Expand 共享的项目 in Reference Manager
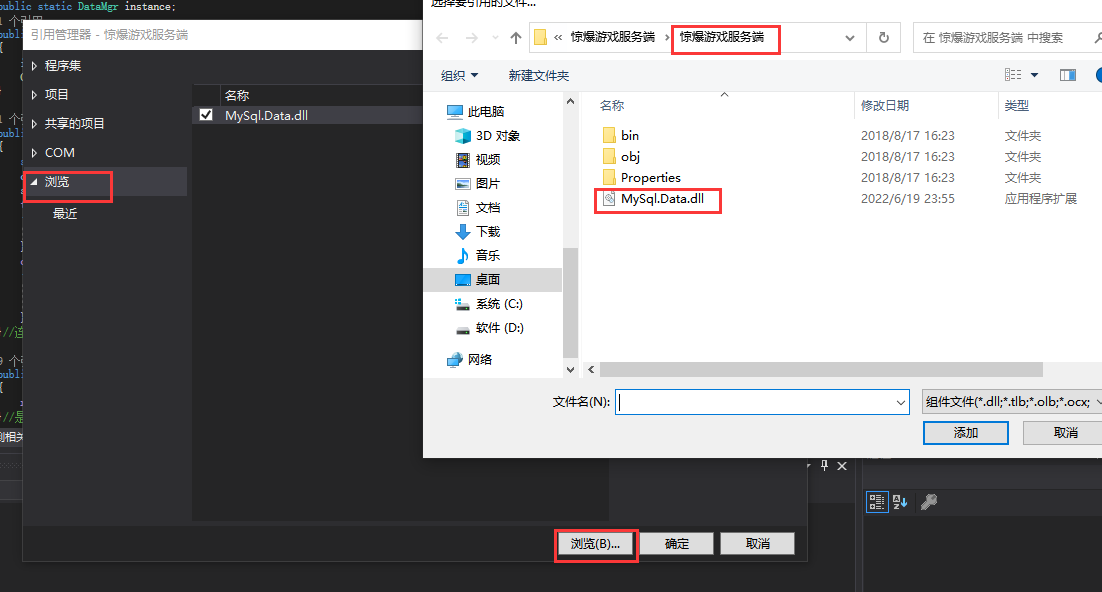Screen dimensions: 1102x592 (34, 124)
